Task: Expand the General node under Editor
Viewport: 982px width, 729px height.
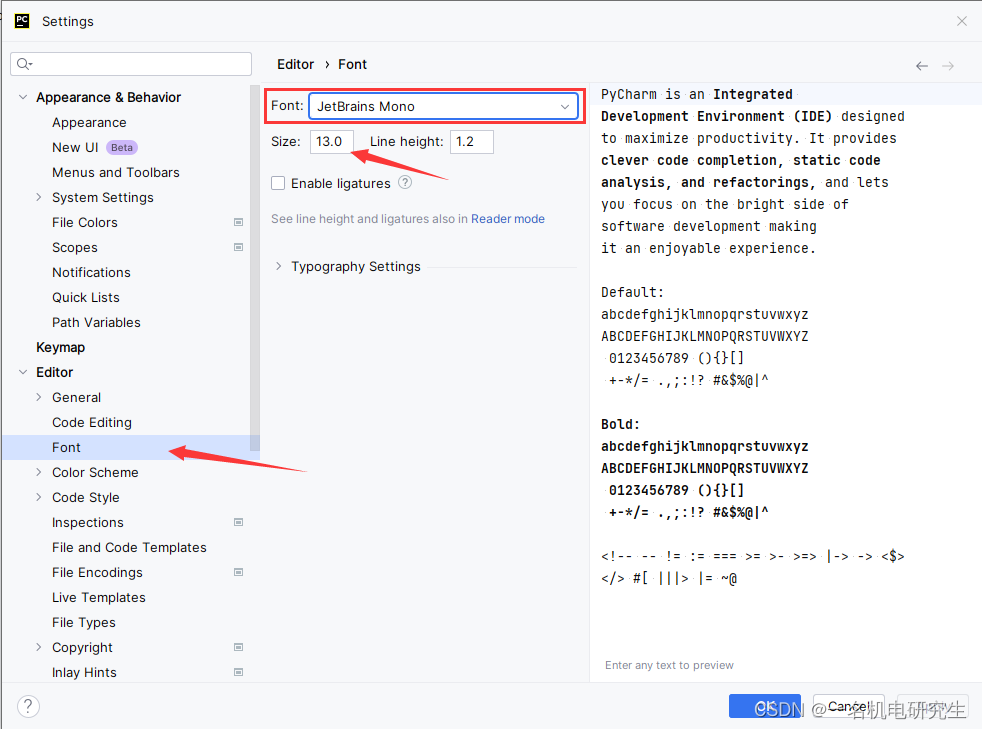Action: (39, 397)
